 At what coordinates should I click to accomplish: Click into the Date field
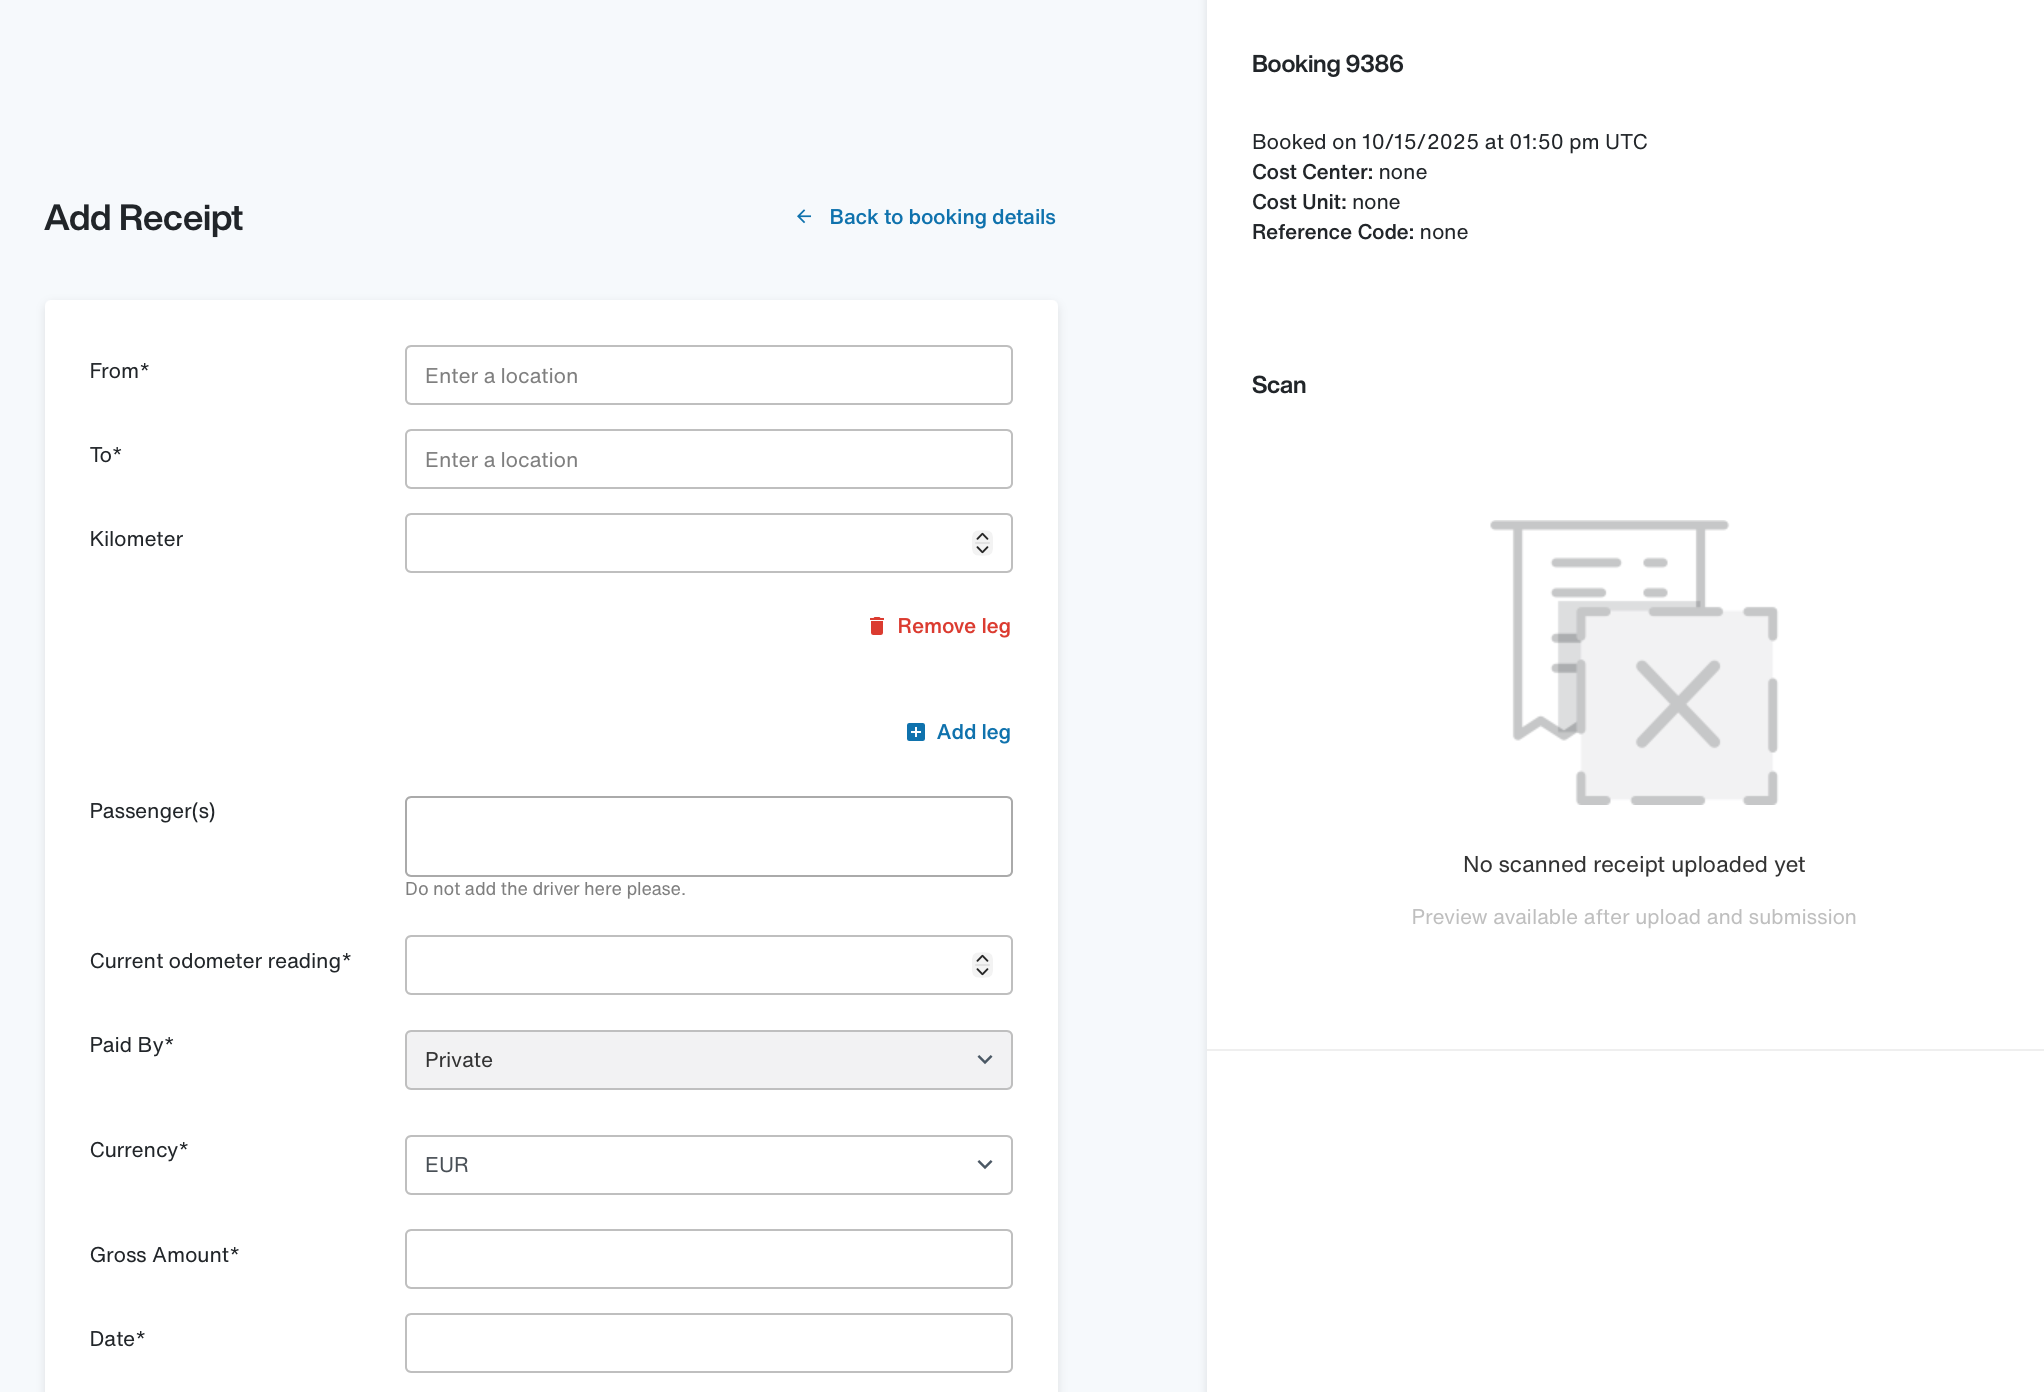coord(709,1343)
